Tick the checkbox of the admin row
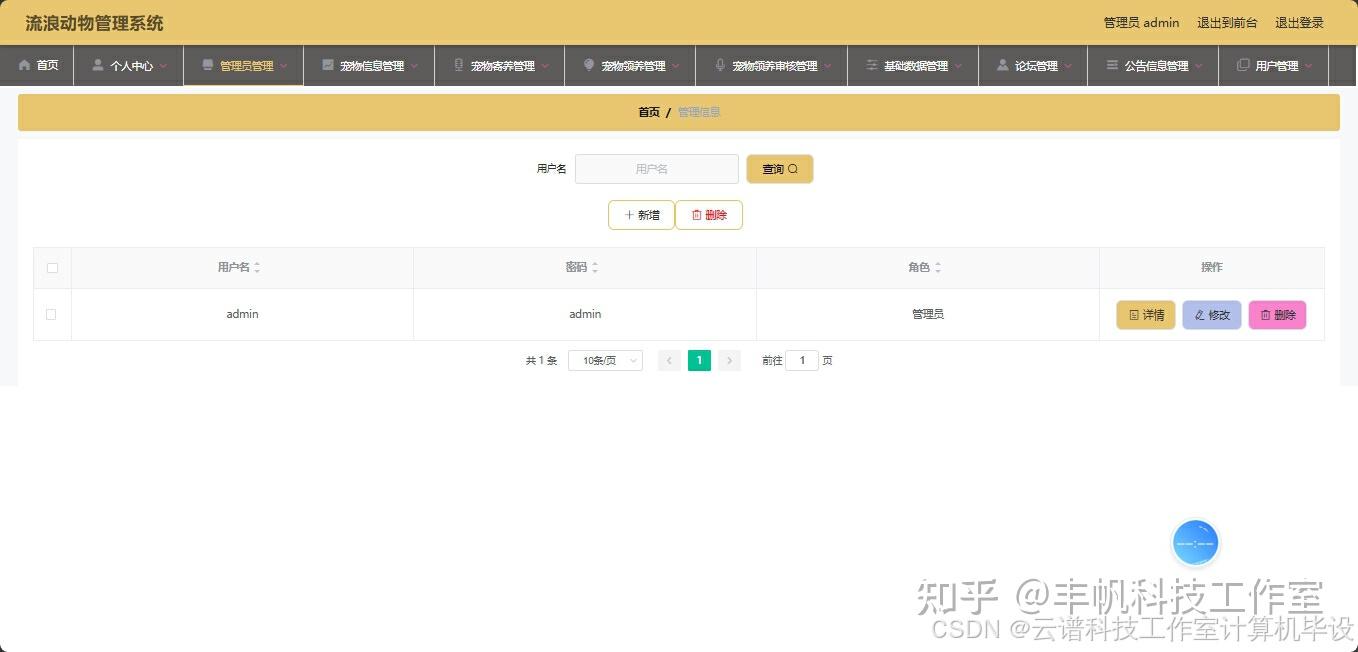The height and width of the screenshot is (652, 1358). point(51,314)
